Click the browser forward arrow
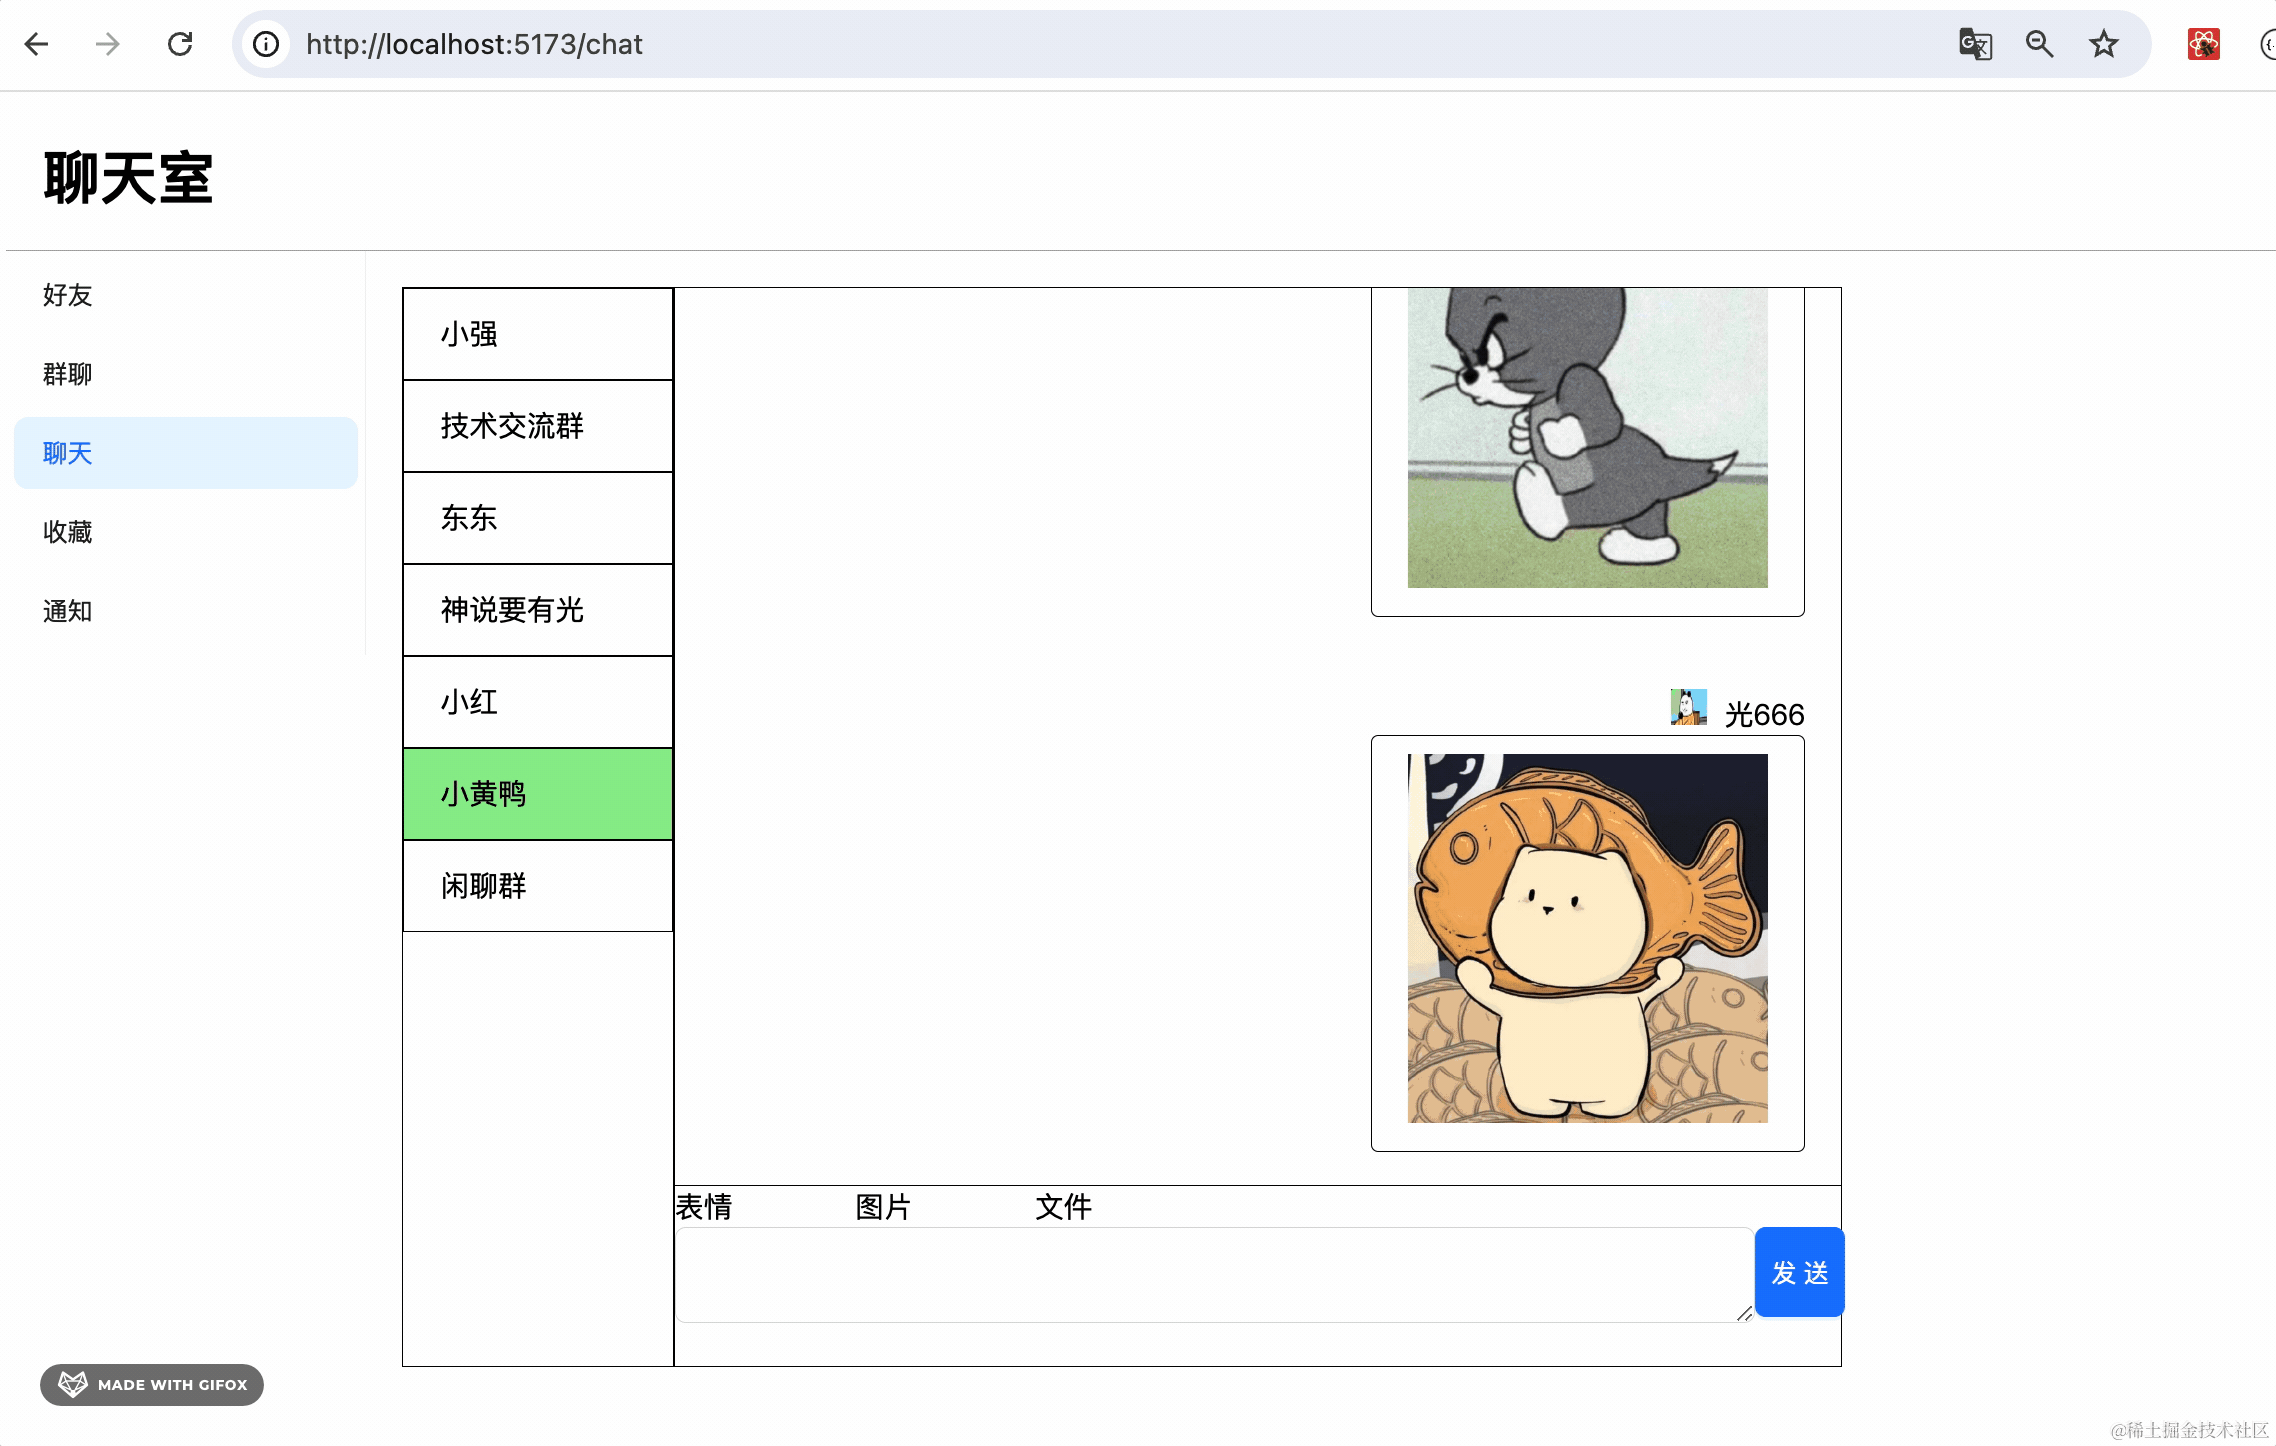Screen dimensions: 2276x1446 (108, 44)
